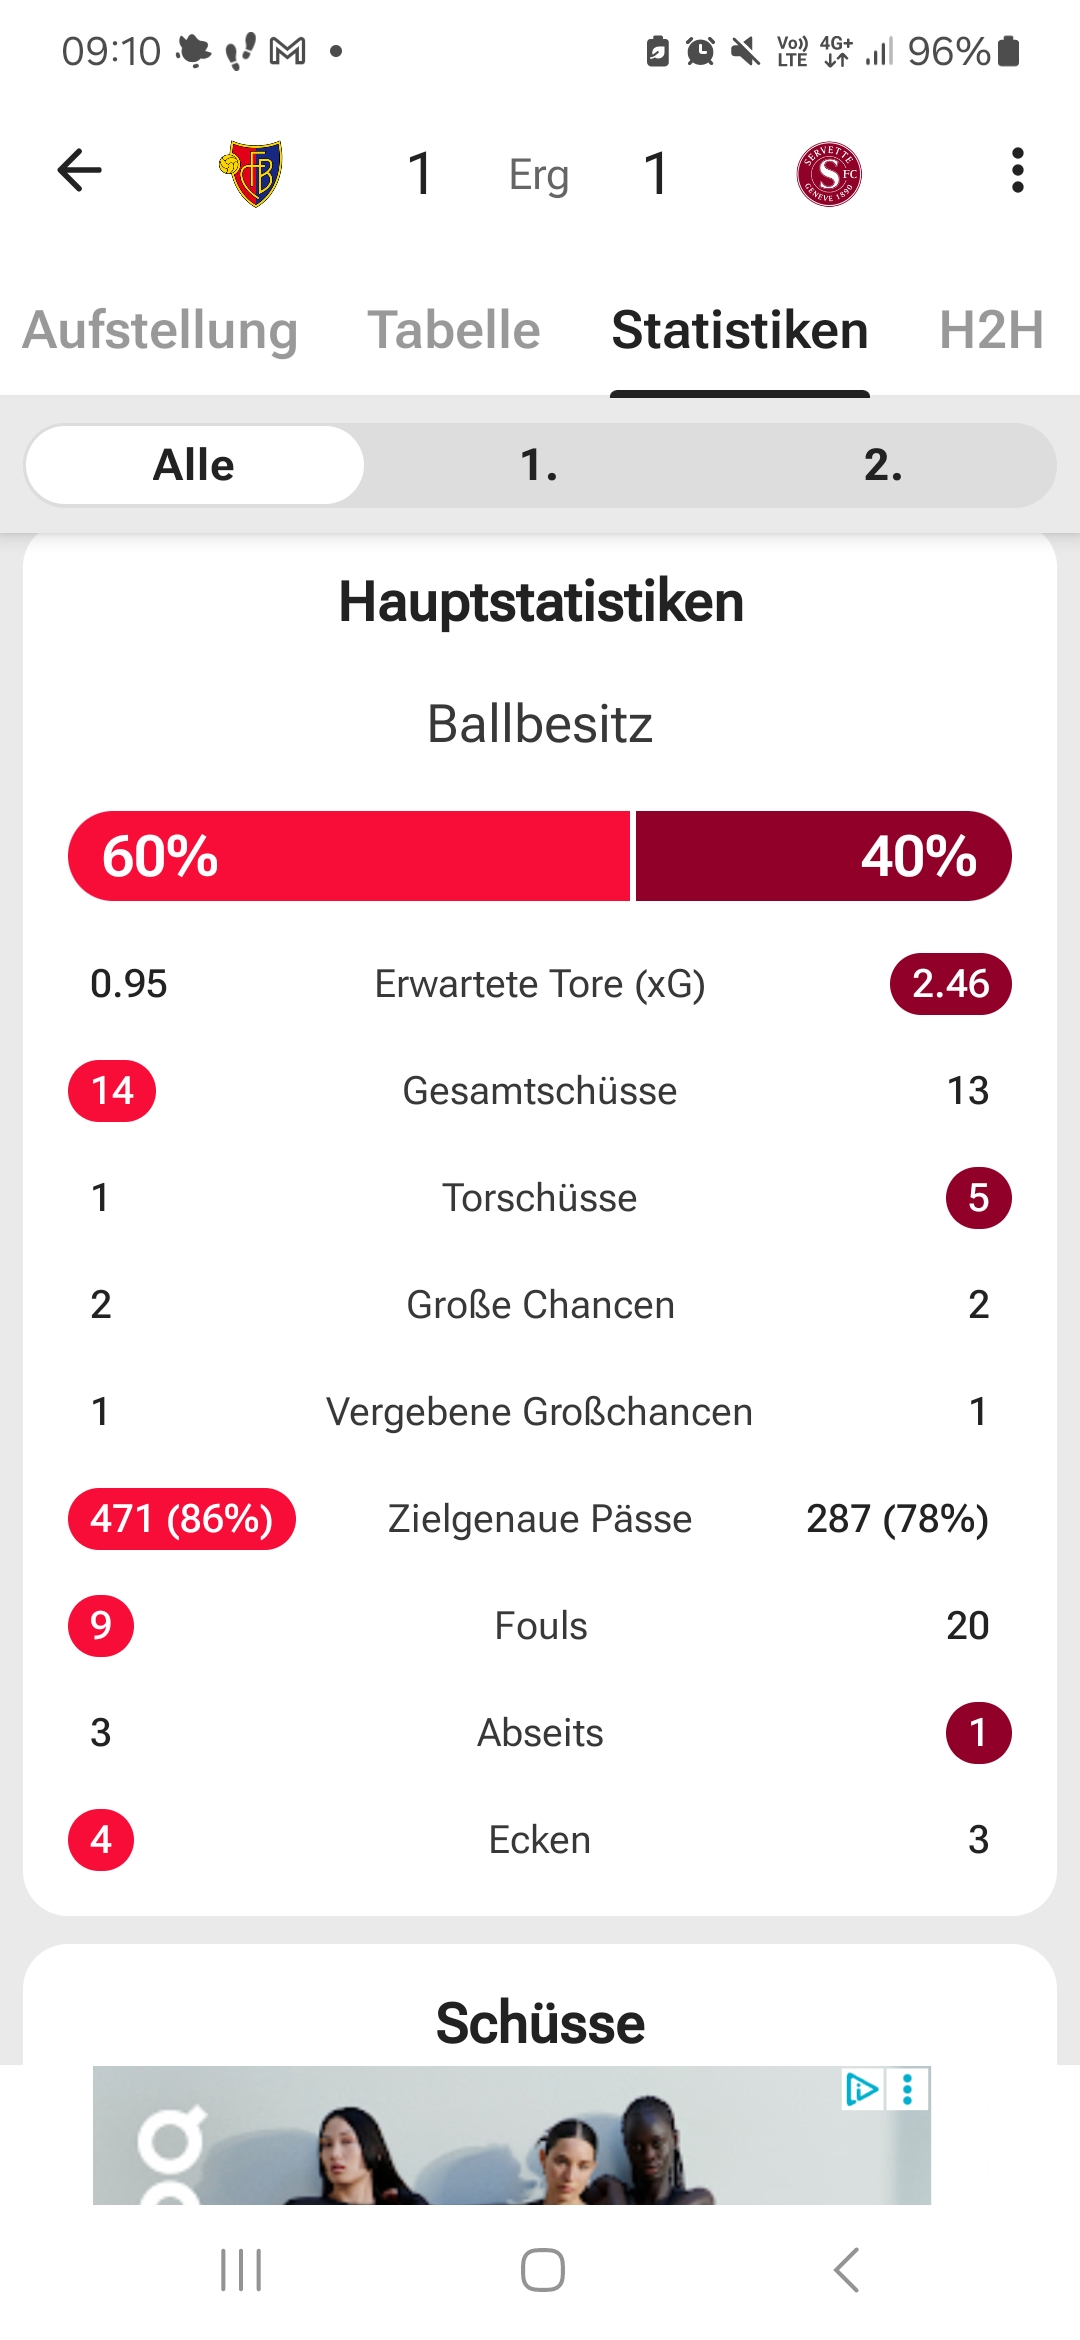Screen dimensions: 1080x2340
Task: Open the Tabelle tab
Action: coord(454,330)
